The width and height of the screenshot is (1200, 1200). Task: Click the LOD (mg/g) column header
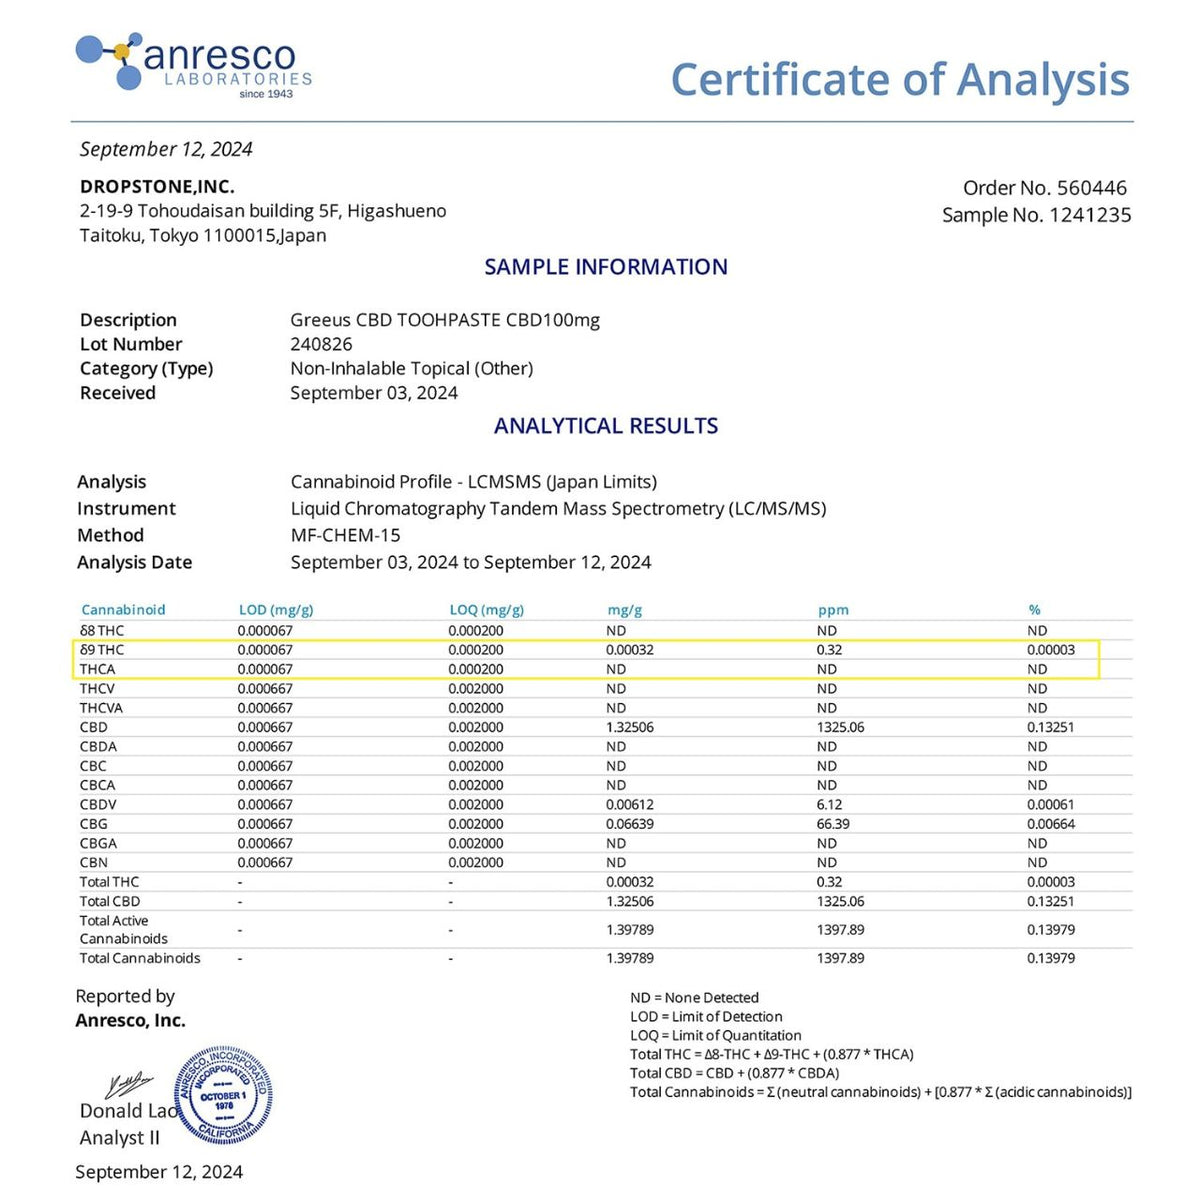pos(276,609)
